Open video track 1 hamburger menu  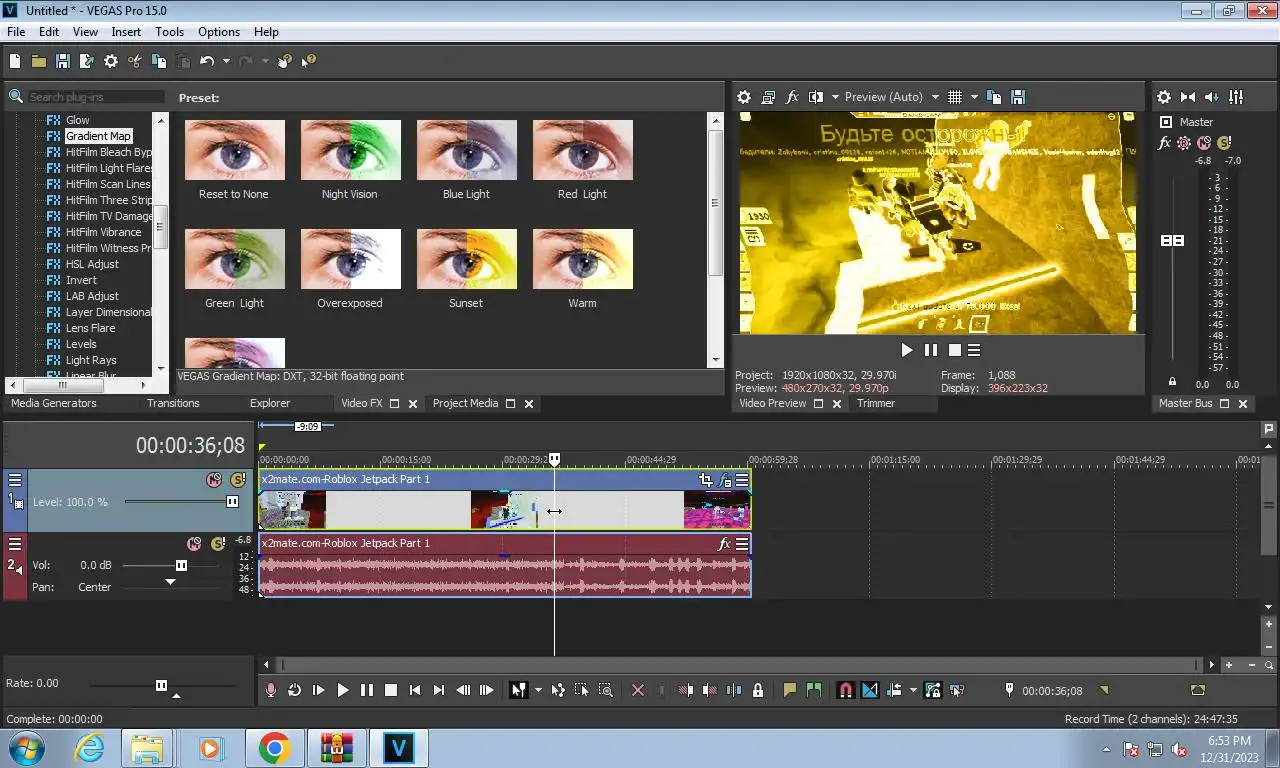pos(15,480)
